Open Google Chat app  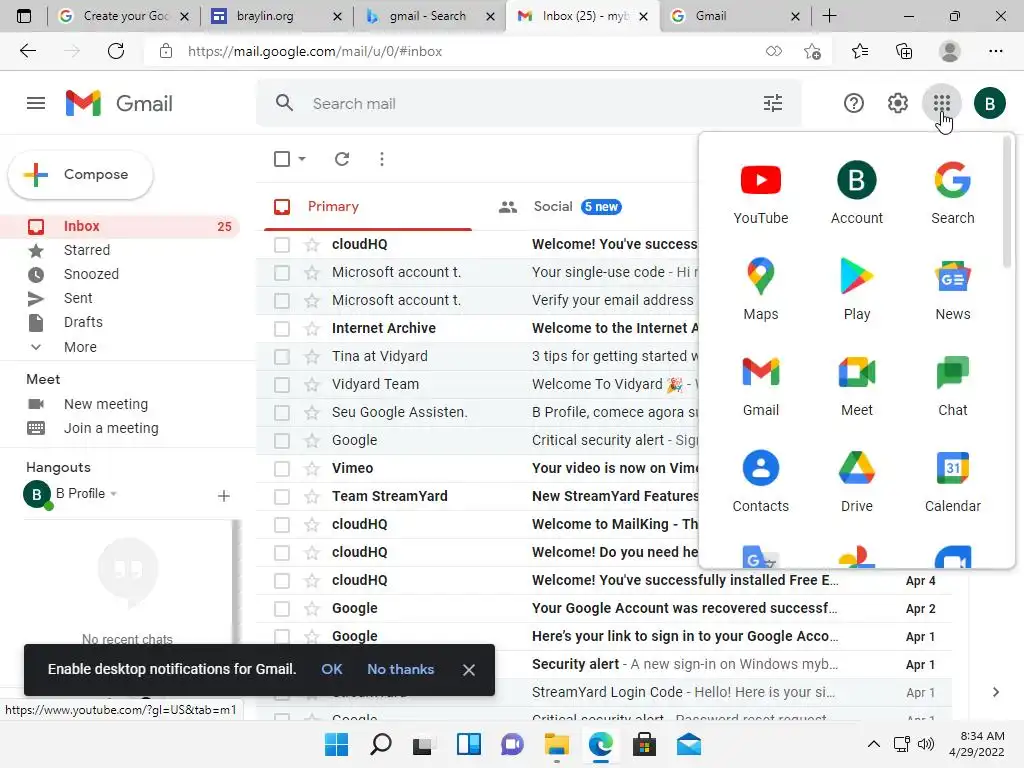[952, 385]
